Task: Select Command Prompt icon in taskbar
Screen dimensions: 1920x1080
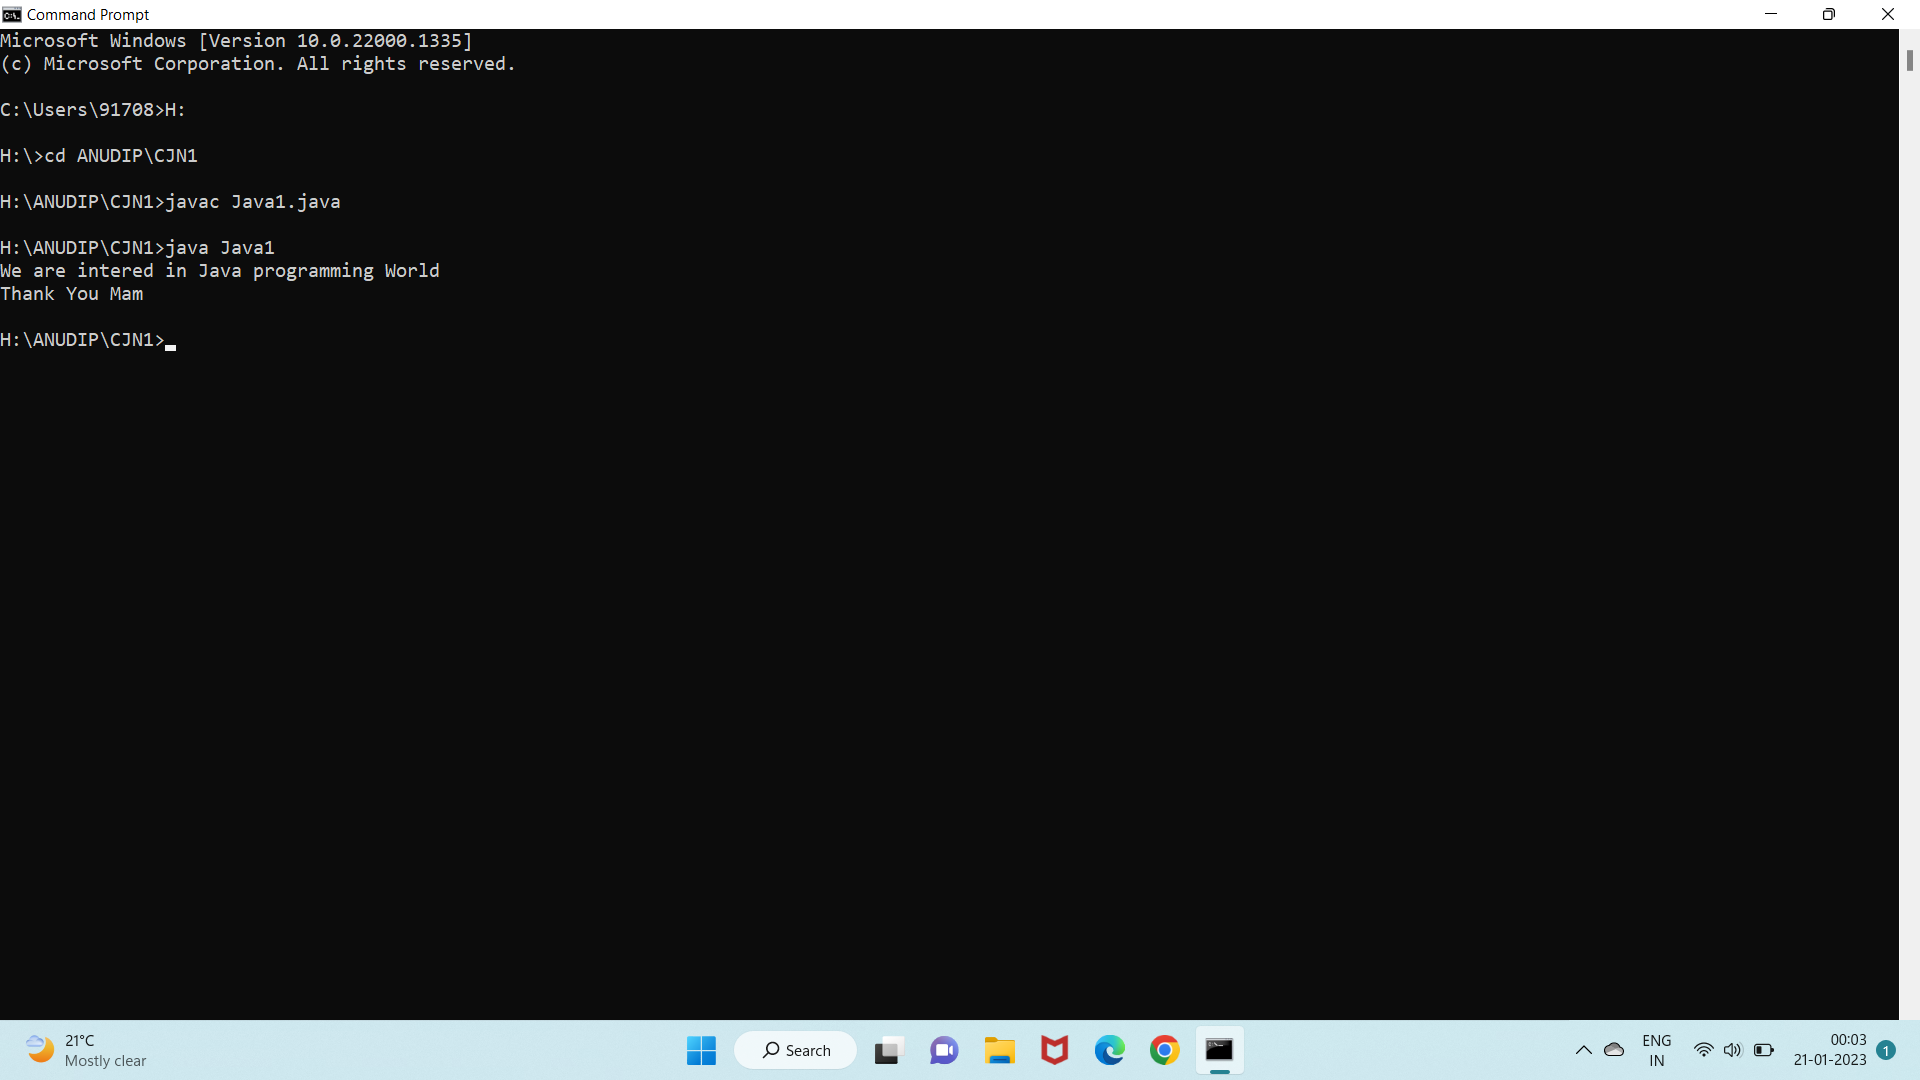Action: (x=1220, y=1050)
